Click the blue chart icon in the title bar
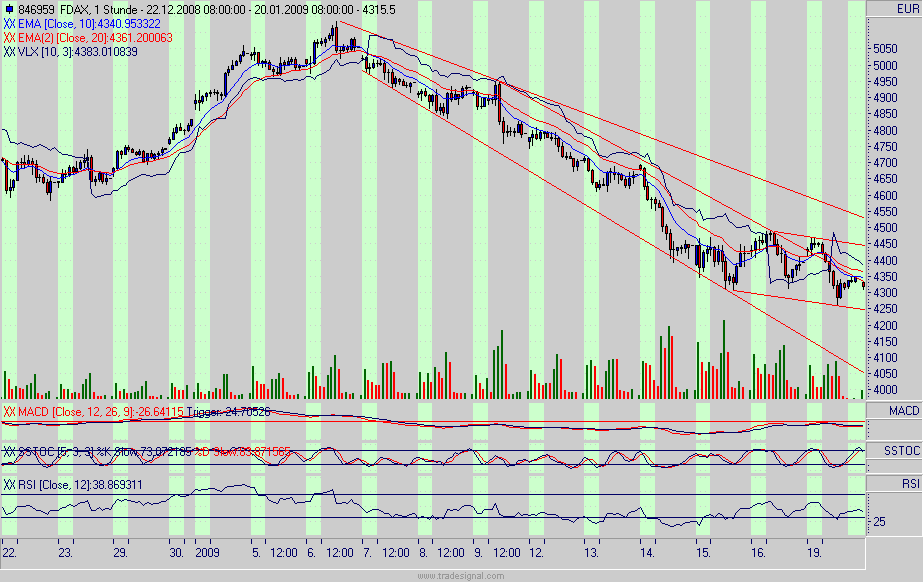Screen dimensions: 923x582 tap(11, 7)
